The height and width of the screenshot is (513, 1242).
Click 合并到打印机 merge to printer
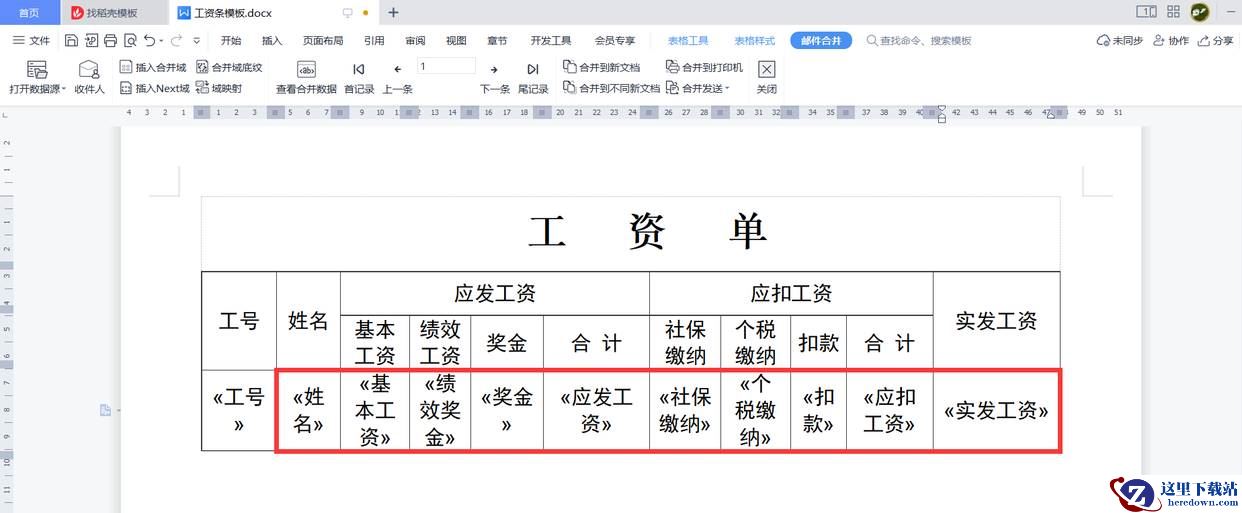pos(704,67)
